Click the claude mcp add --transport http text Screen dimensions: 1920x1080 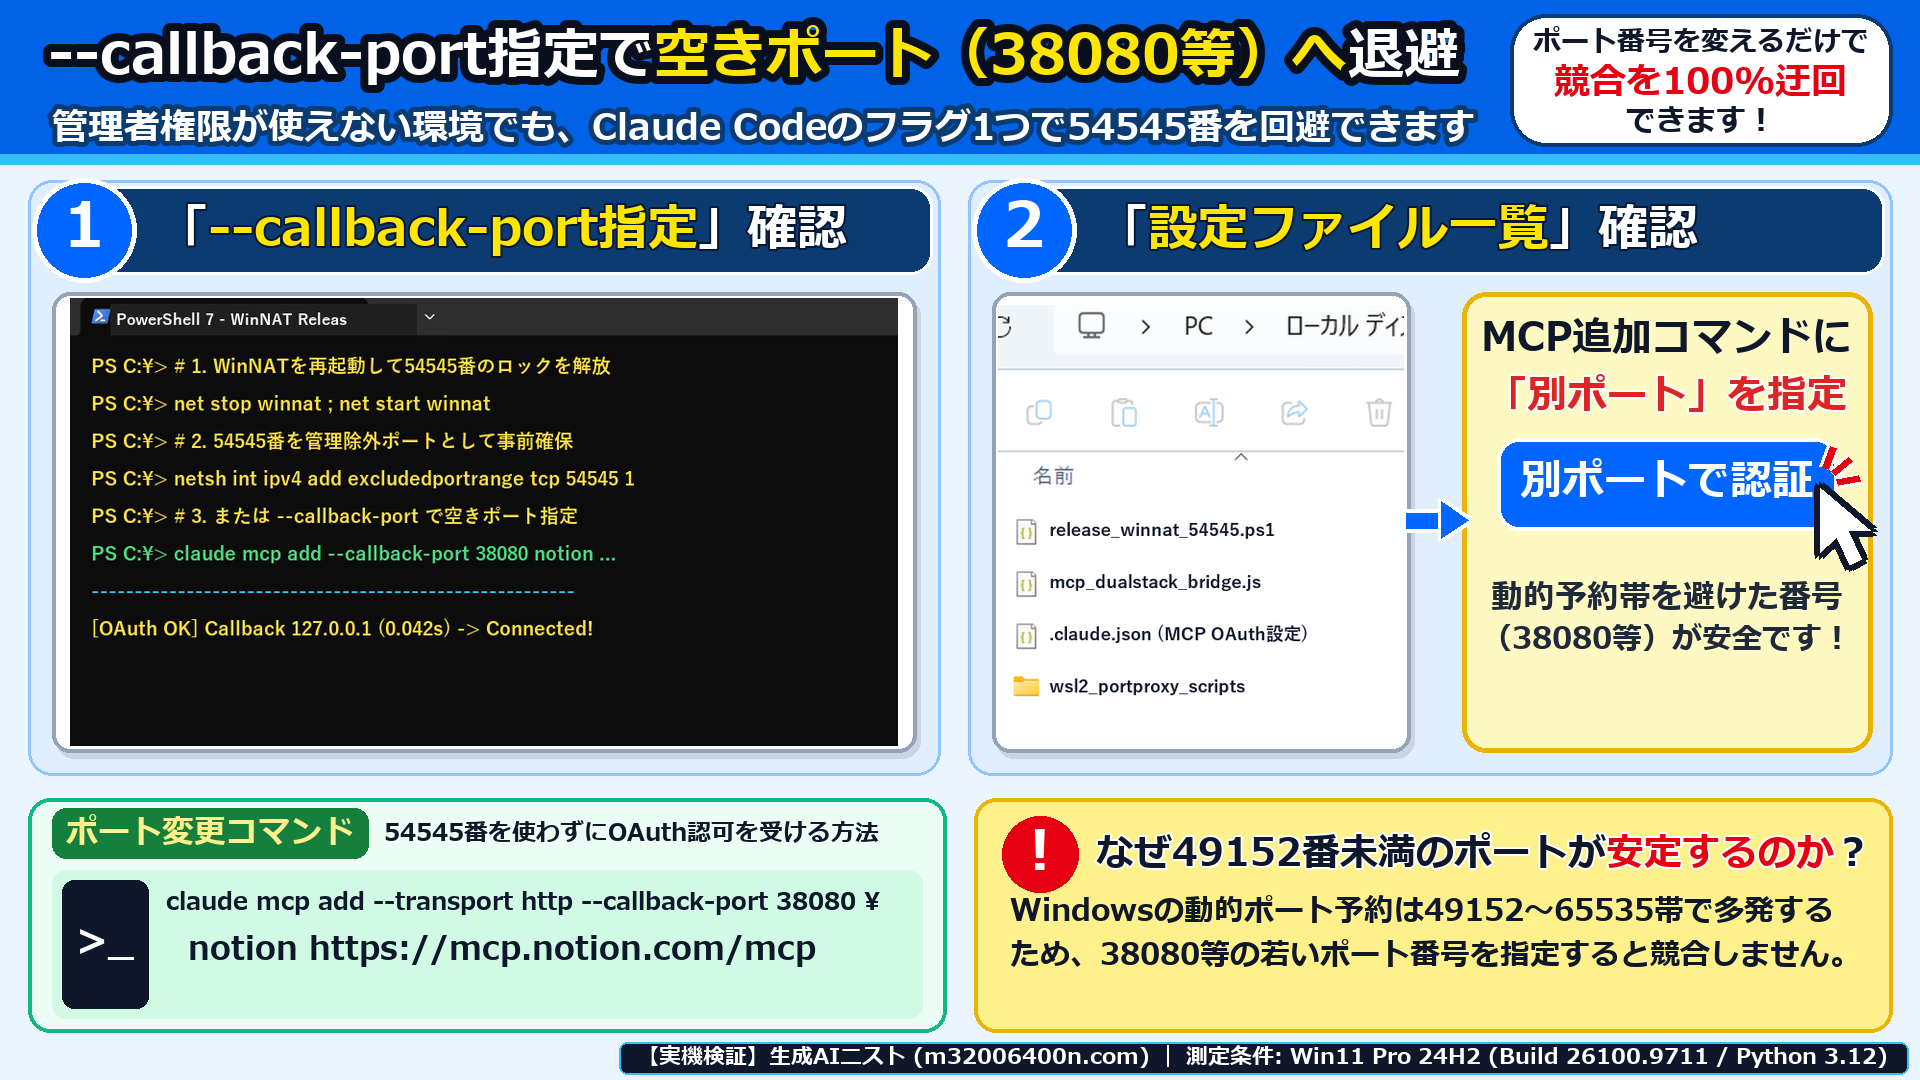[x=522, y=901]
